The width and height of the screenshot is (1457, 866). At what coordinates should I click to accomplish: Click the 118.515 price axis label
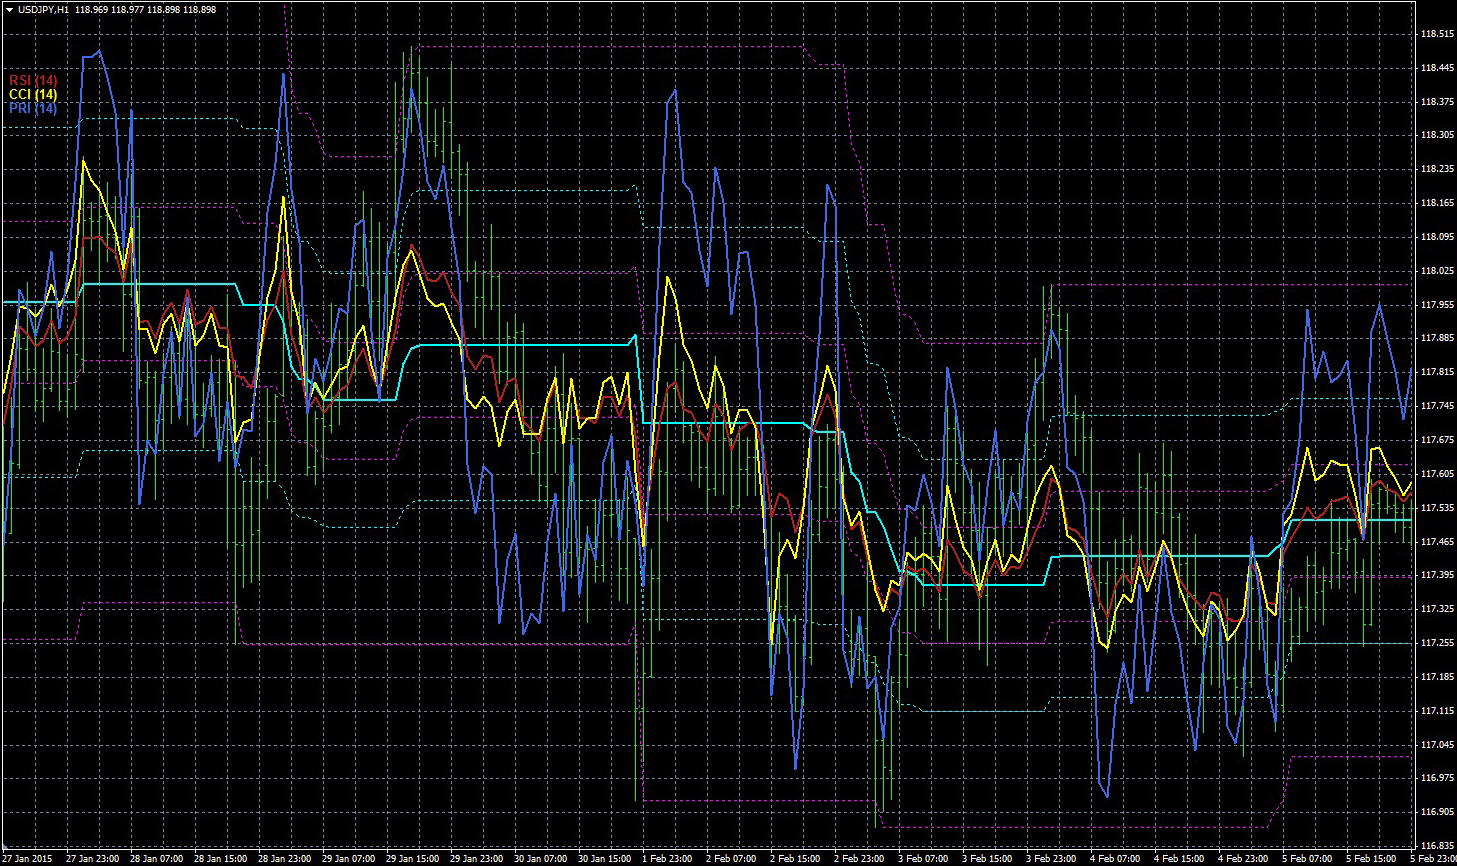(1436, 34)
